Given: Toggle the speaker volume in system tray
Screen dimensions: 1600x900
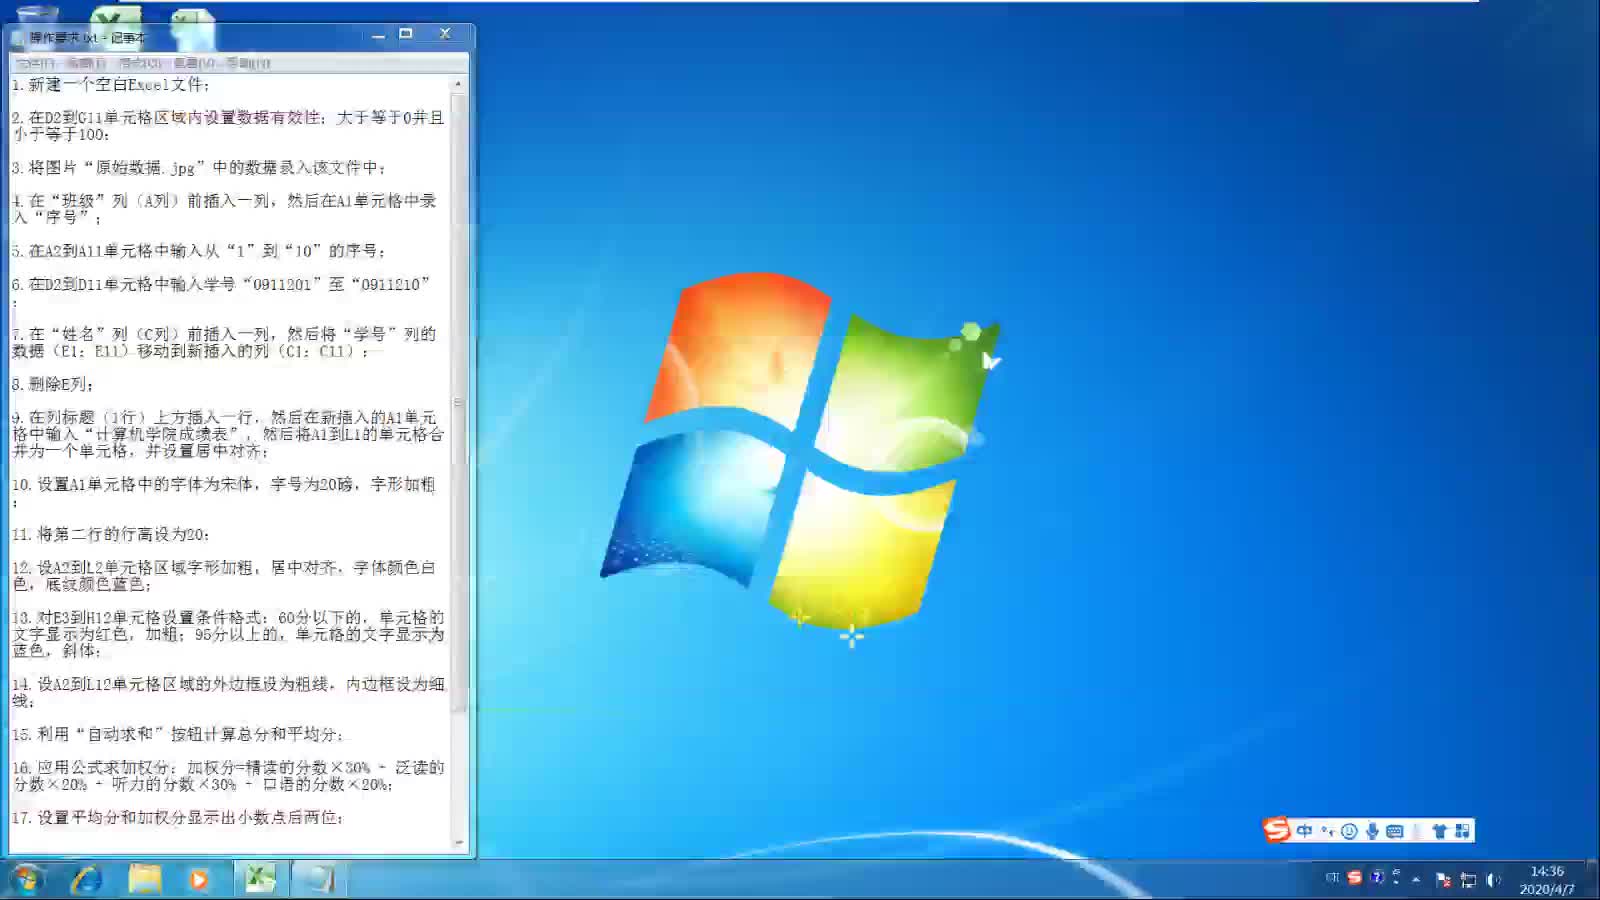Looking at the screenshot, I should click(1492, 880).
